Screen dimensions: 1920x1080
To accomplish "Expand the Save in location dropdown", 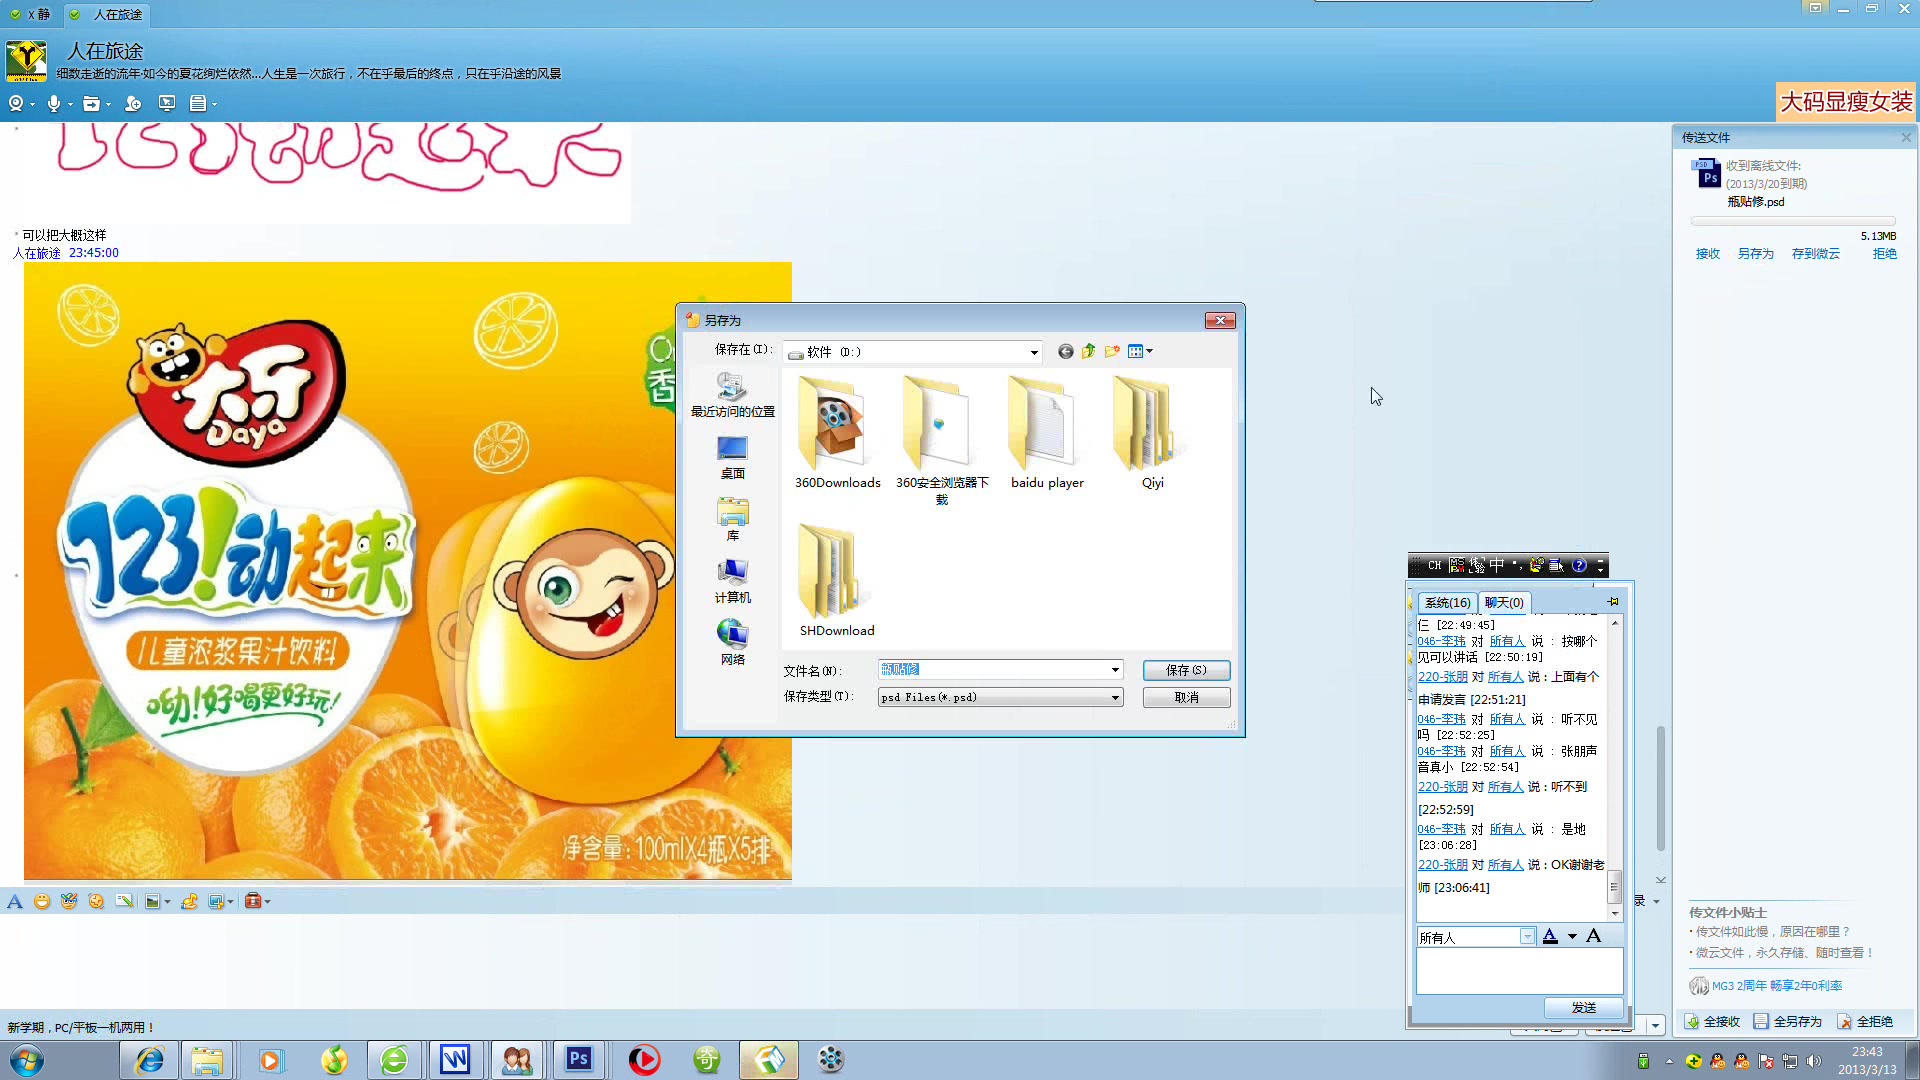I will coord(1033,352).
